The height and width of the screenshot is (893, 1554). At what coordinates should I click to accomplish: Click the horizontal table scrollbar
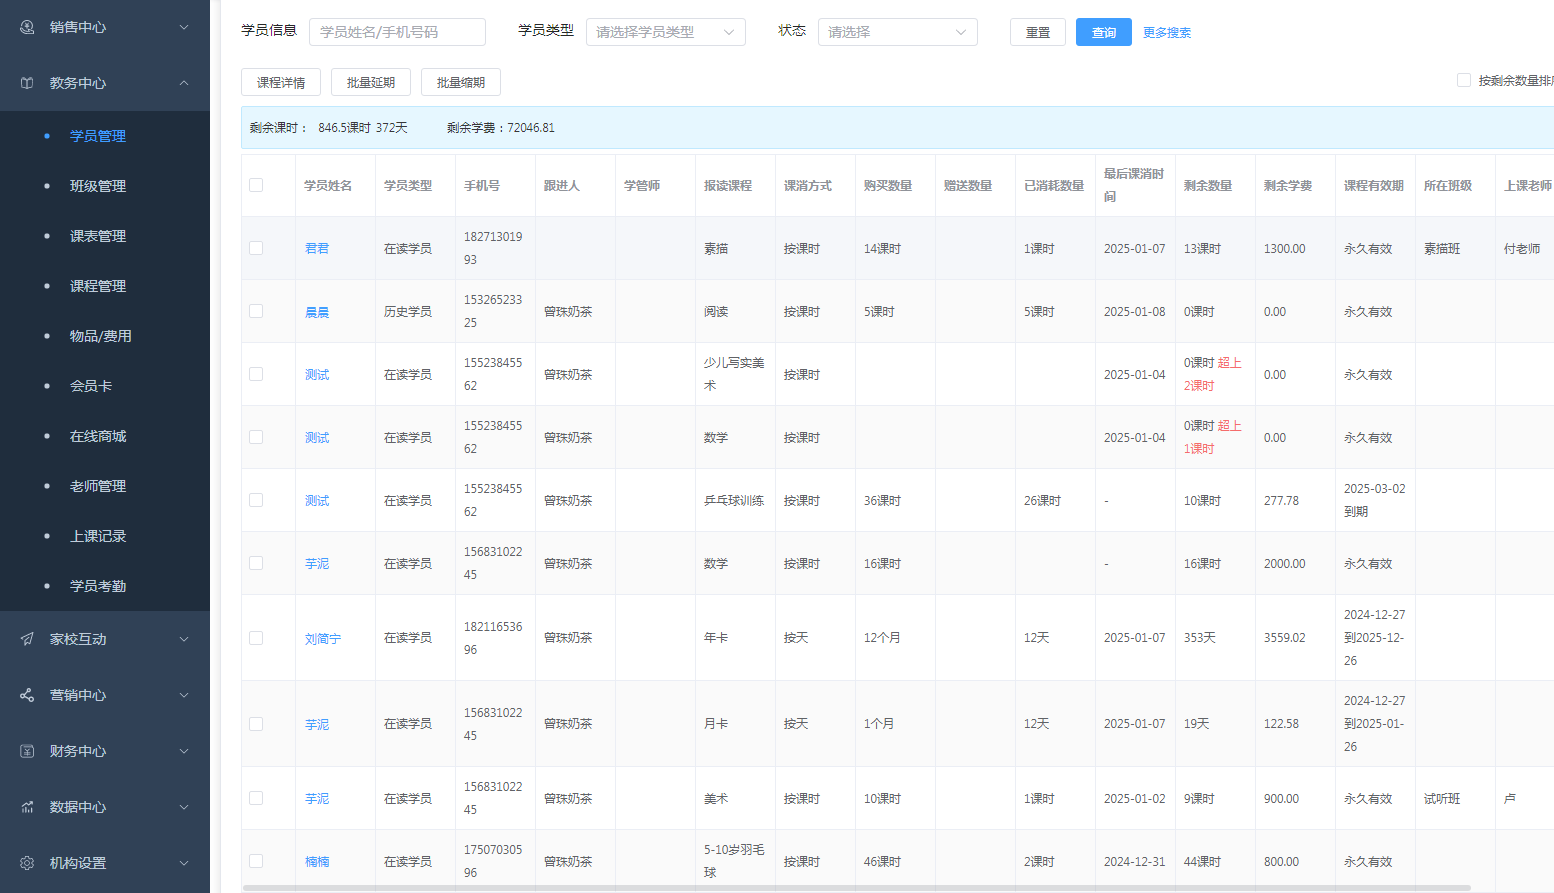coord(856,887)
